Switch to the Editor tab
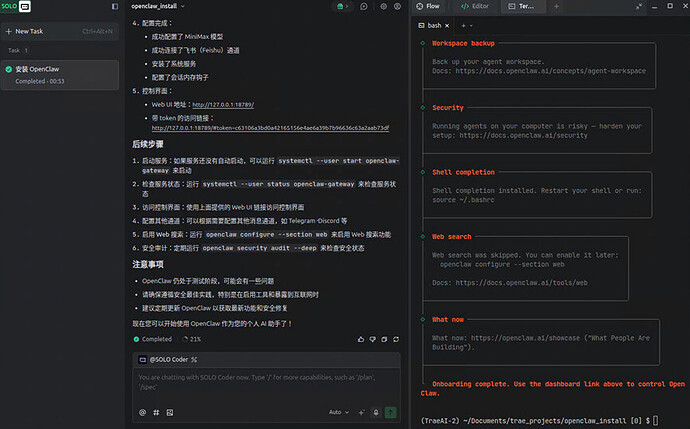The width and height of the screenshot is (690, 429). coord(475,6)
